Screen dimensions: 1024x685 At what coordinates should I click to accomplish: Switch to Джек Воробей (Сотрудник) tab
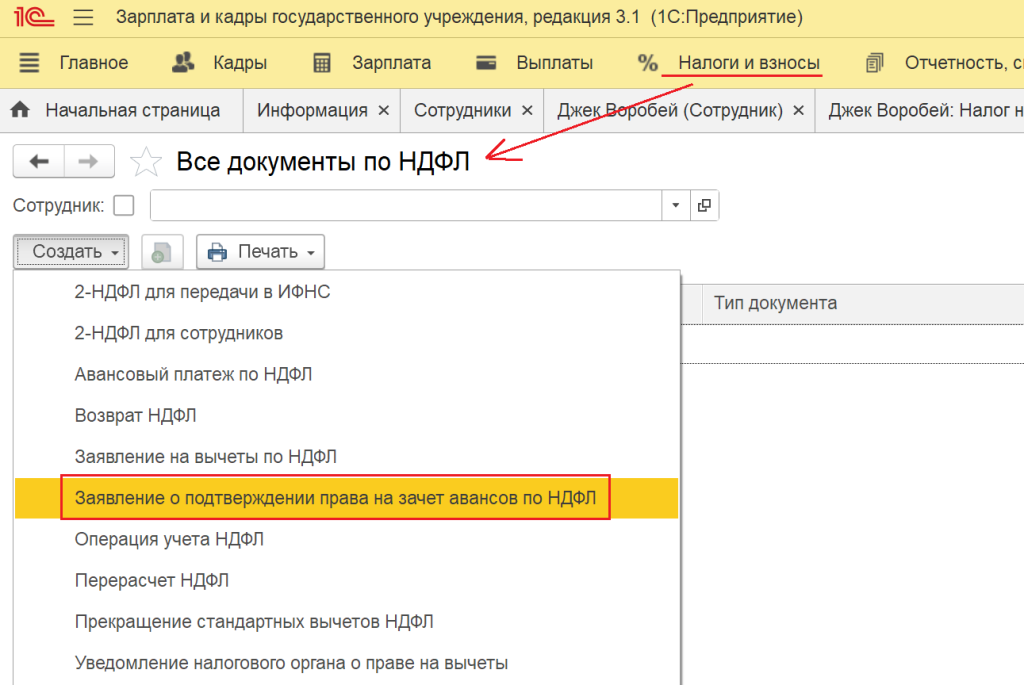669,110
